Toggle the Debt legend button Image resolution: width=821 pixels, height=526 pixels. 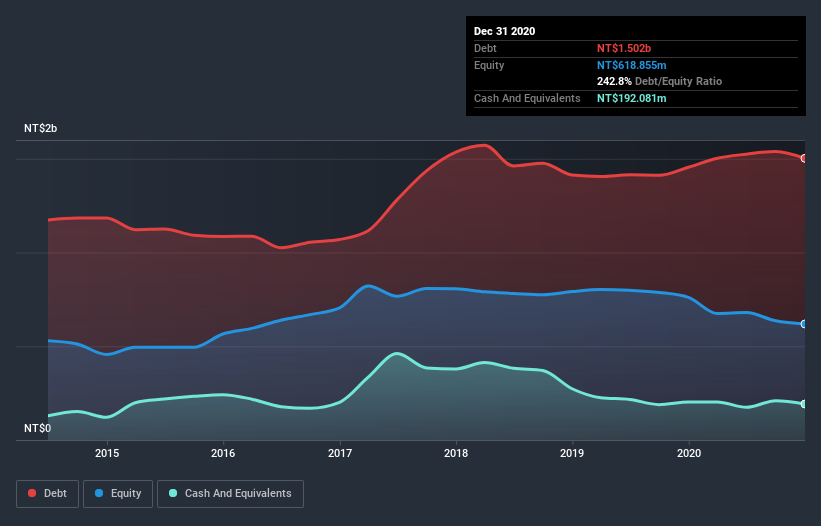[x=47, y=494]
